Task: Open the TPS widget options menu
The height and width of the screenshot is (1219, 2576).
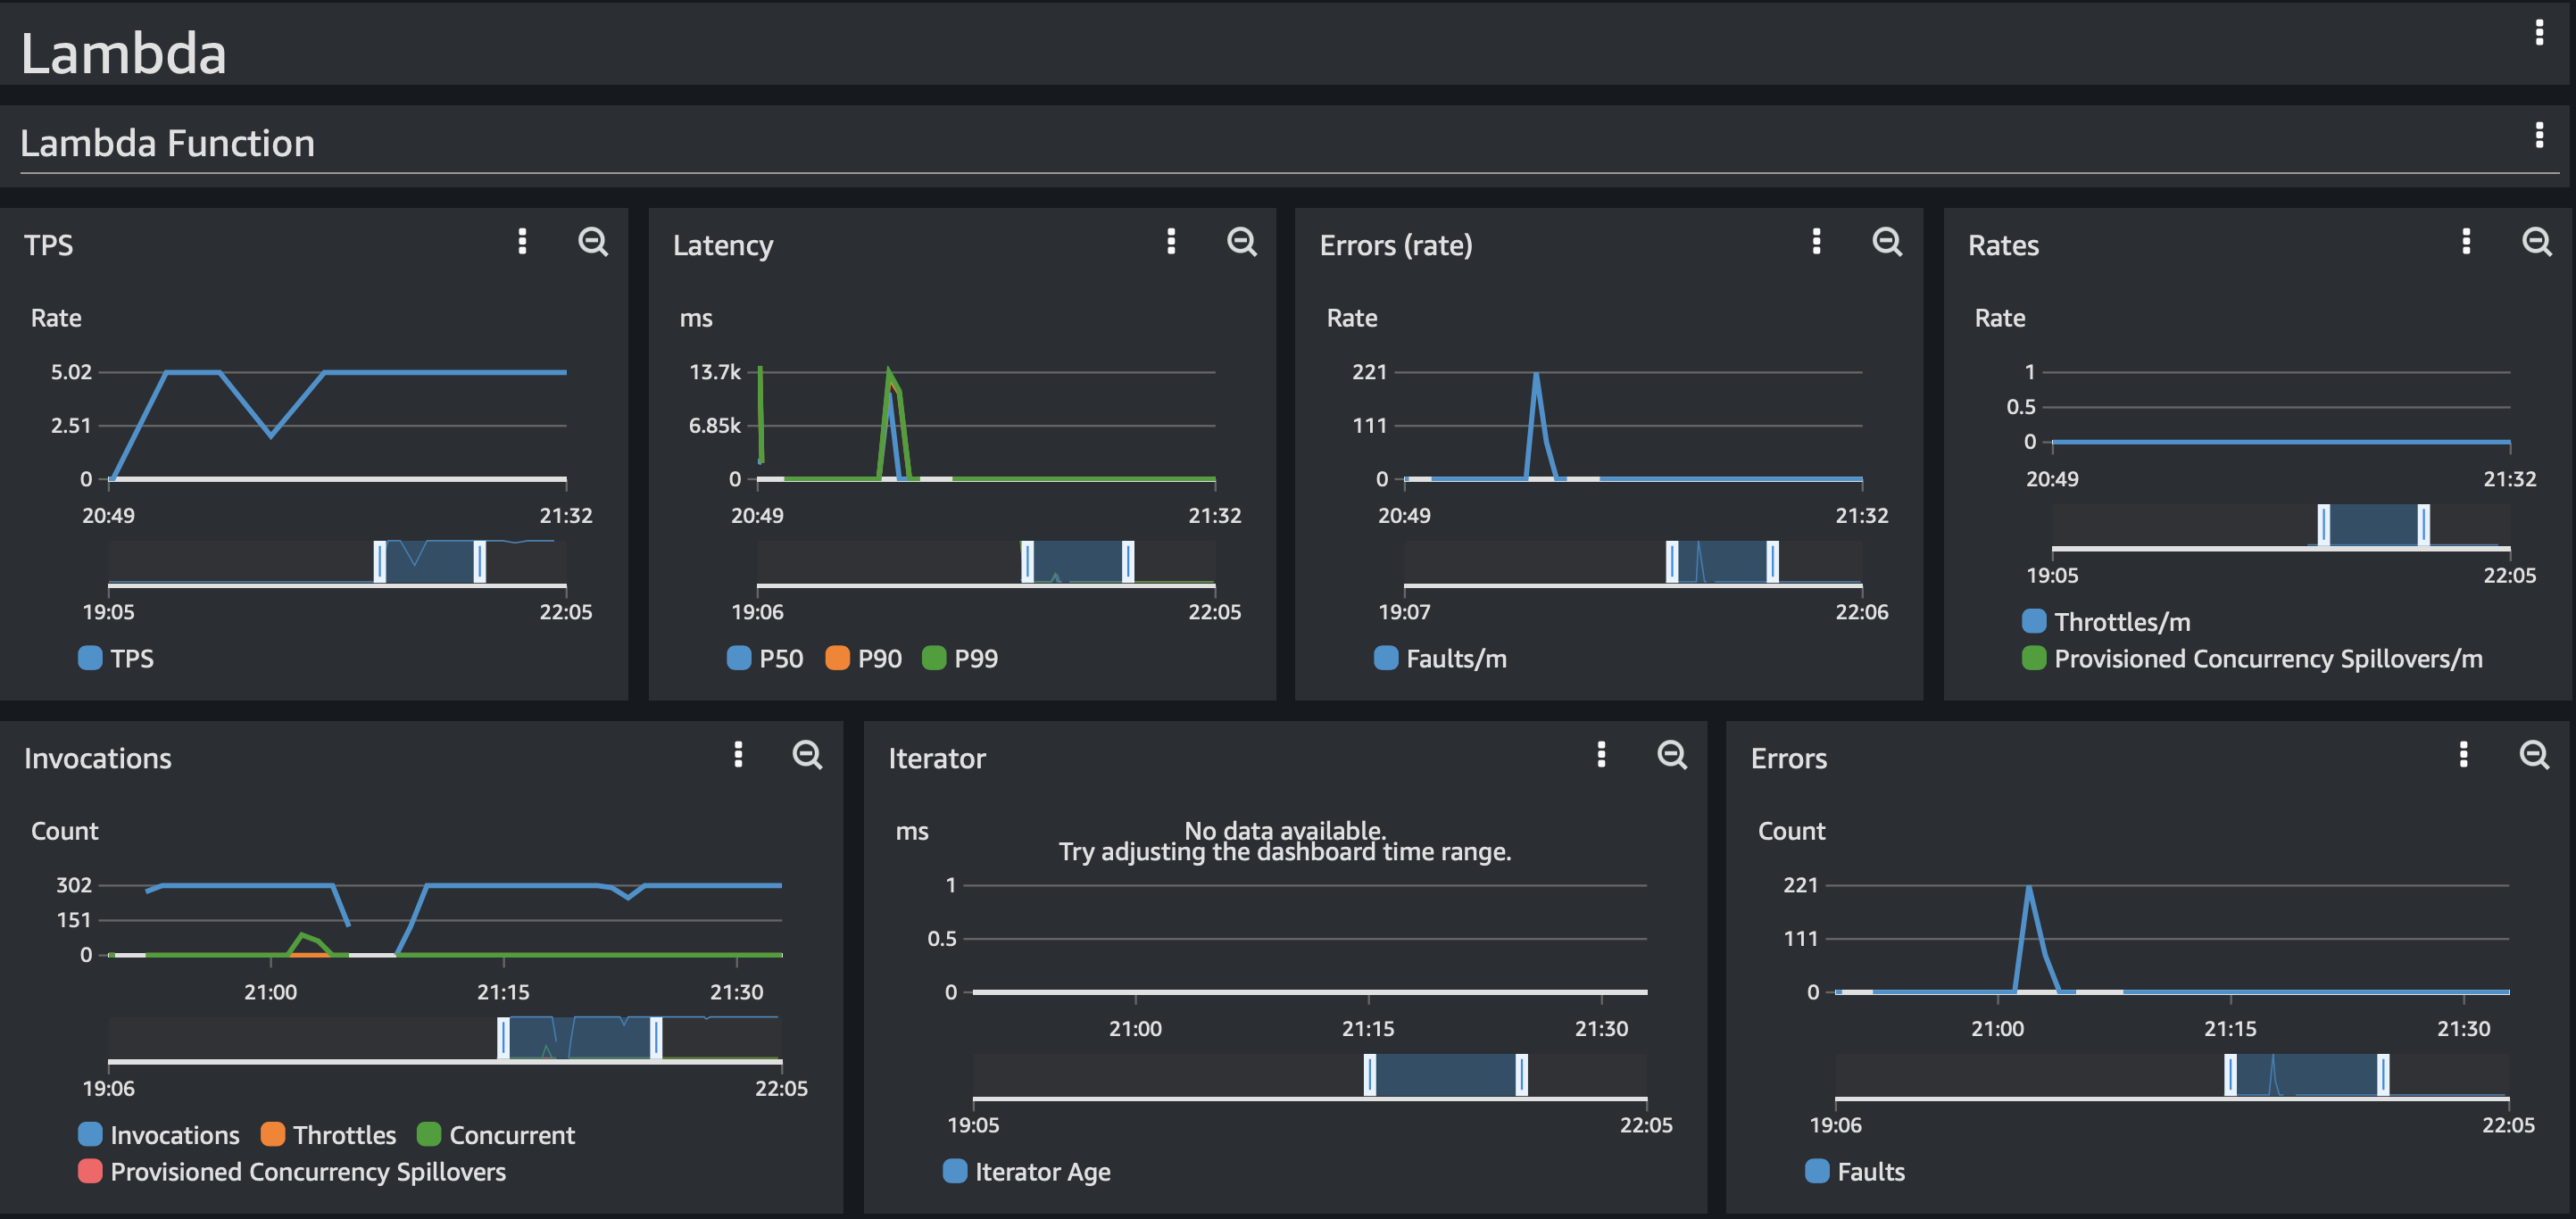Action: coord(522,241)
